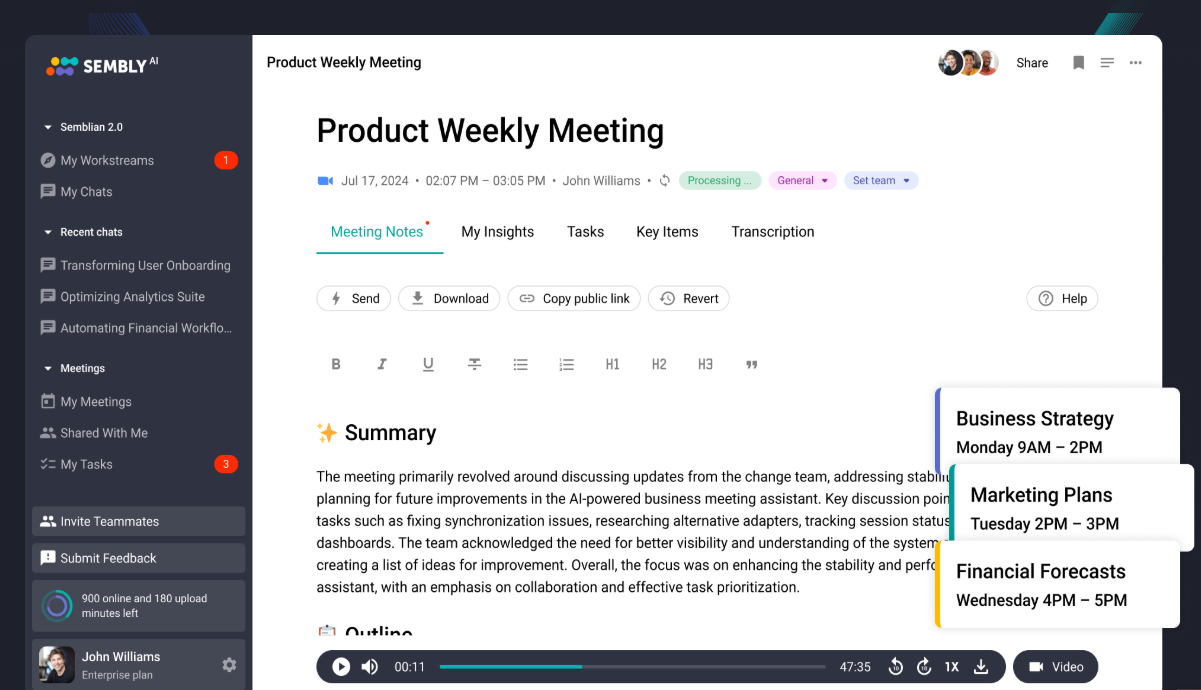Image resolution: width=1201 pixels, height=690 pixels.
Task: Download audio from the player bar
Action: tap(981, 667)
